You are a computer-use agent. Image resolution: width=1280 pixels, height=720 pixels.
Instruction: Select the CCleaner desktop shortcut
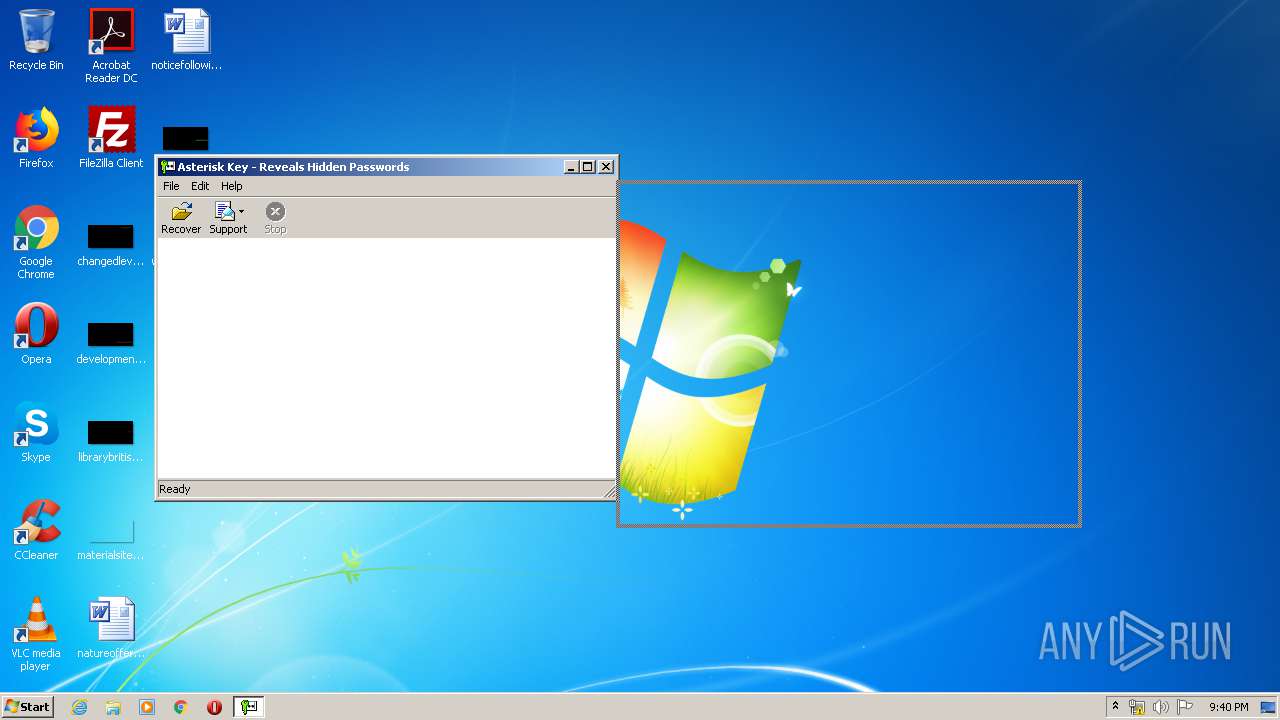click(36, 530)
